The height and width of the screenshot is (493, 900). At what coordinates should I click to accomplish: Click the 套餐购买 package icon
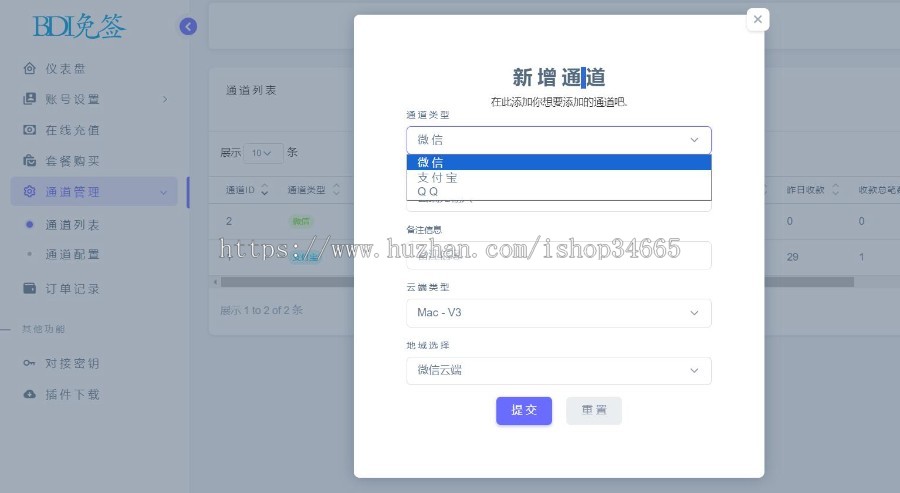[x=29, y=160]
